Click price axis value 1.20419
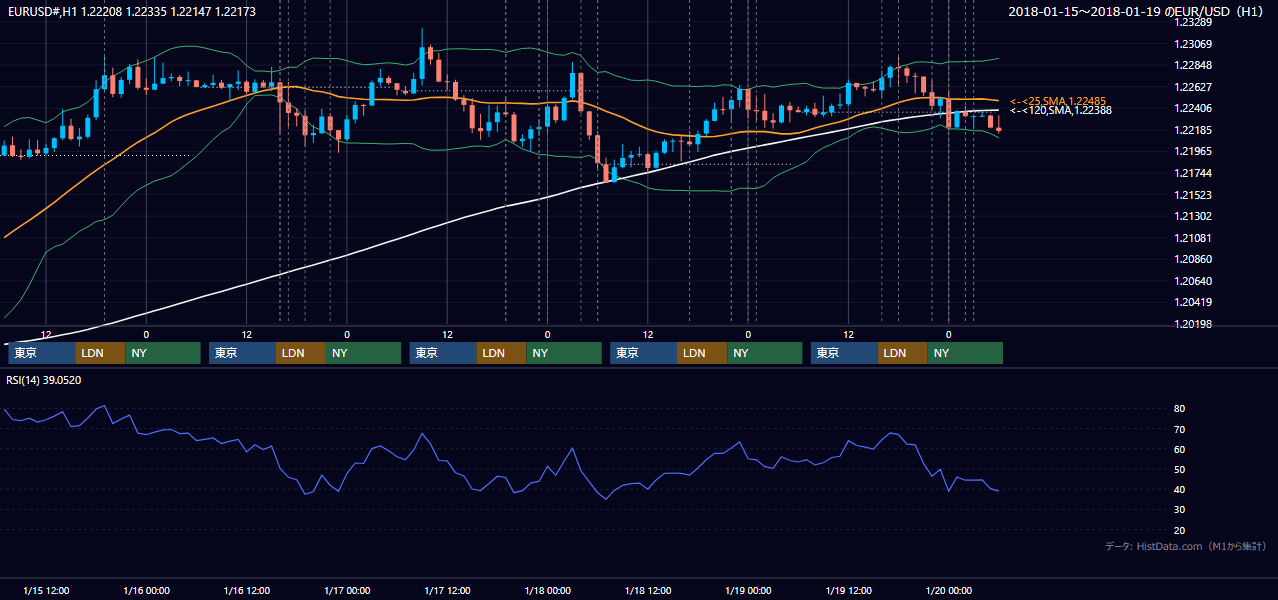Viewport: 1278px width, 600px height. click(1193, 303)
